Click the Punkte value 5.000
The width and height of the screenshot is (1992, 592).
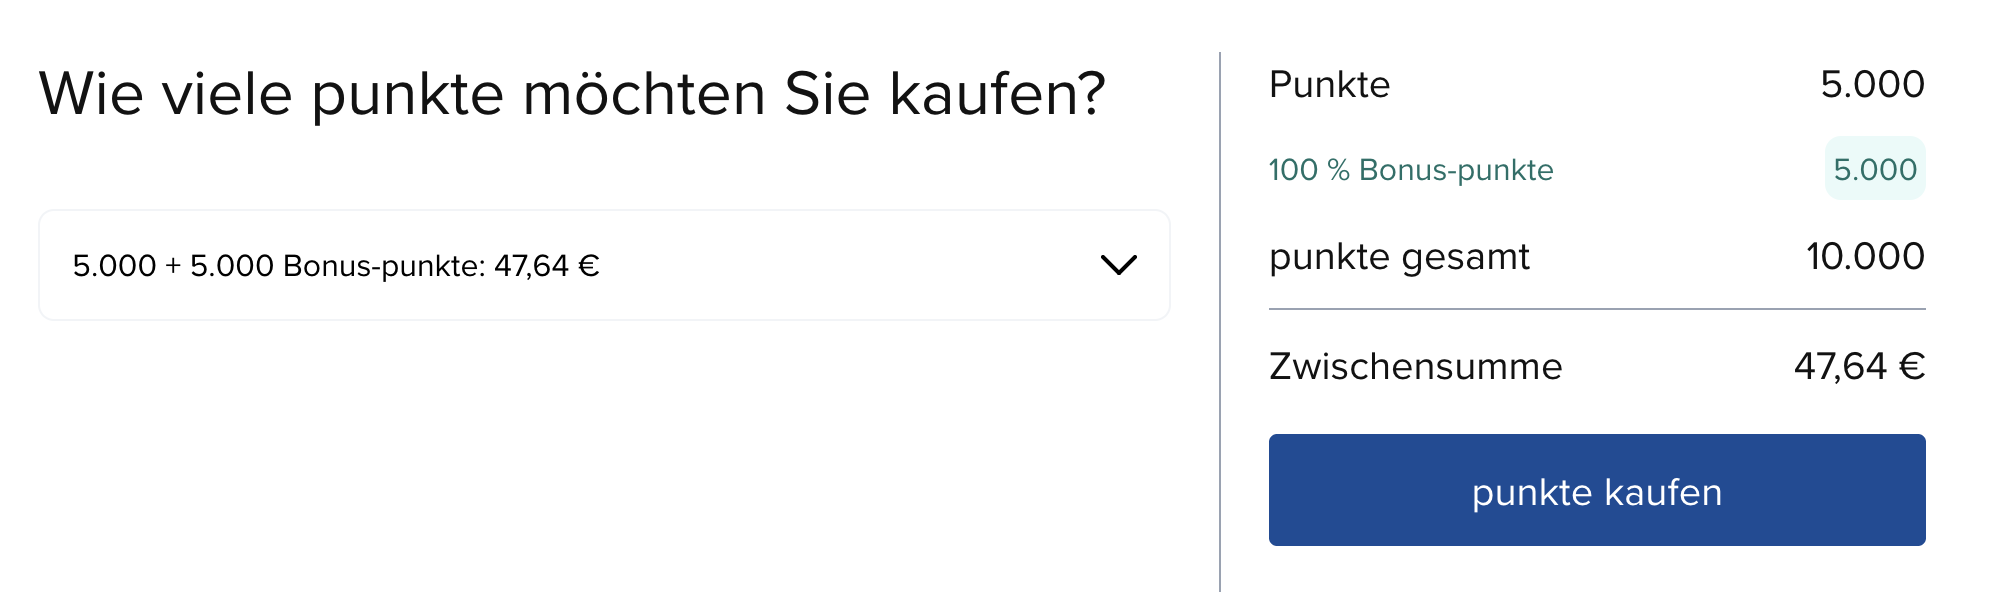tap(1872, 85)
